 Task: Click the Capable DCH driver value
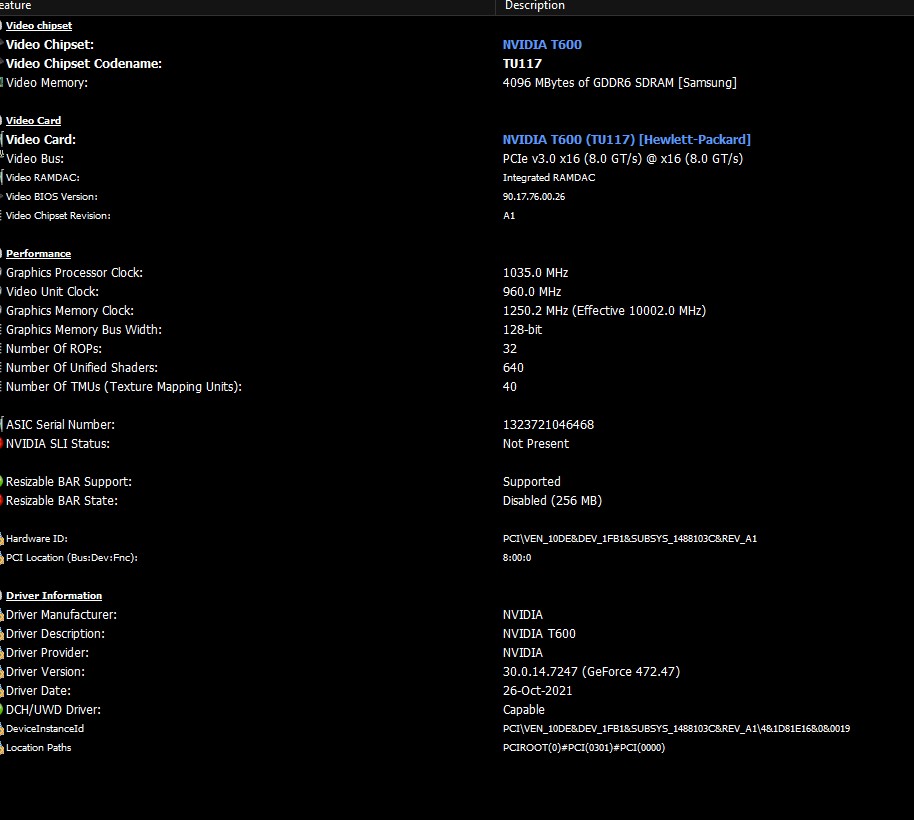(523, 710)
